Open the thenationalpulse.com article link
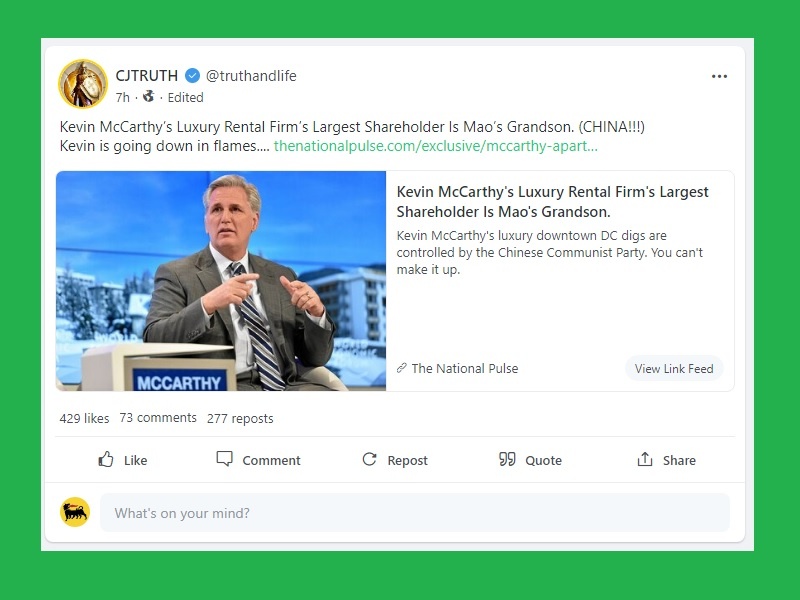The height and width of the screenshot is (600, 800). coord(436,146)
